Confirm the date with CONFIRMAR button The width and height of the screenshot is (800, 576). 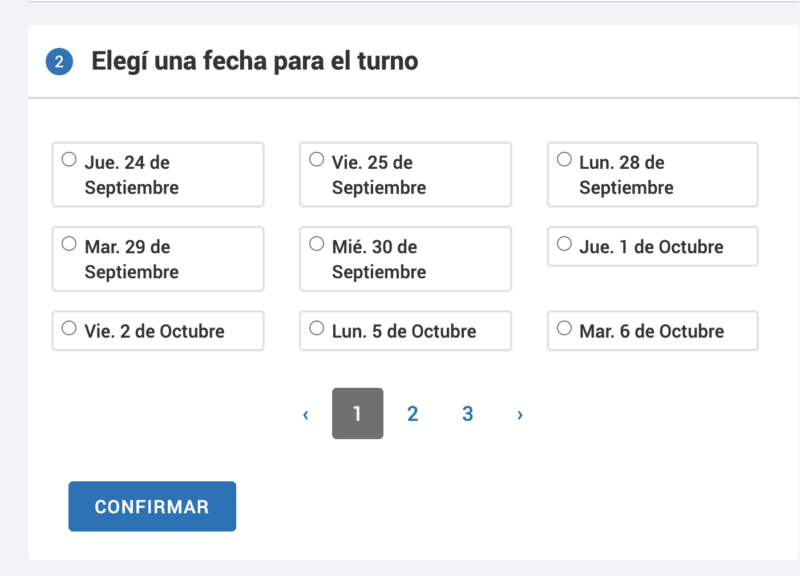[152, 506]
